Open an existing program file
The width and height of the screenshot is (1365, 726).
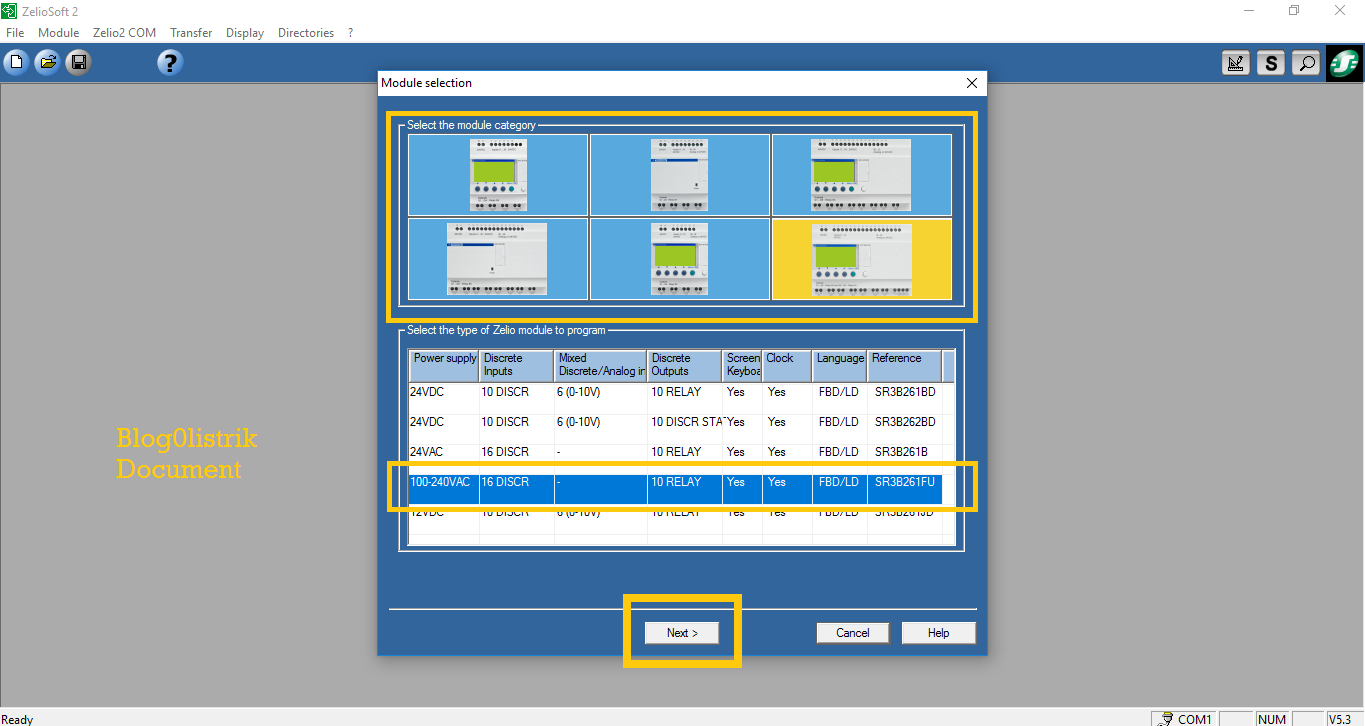(47, 61)
